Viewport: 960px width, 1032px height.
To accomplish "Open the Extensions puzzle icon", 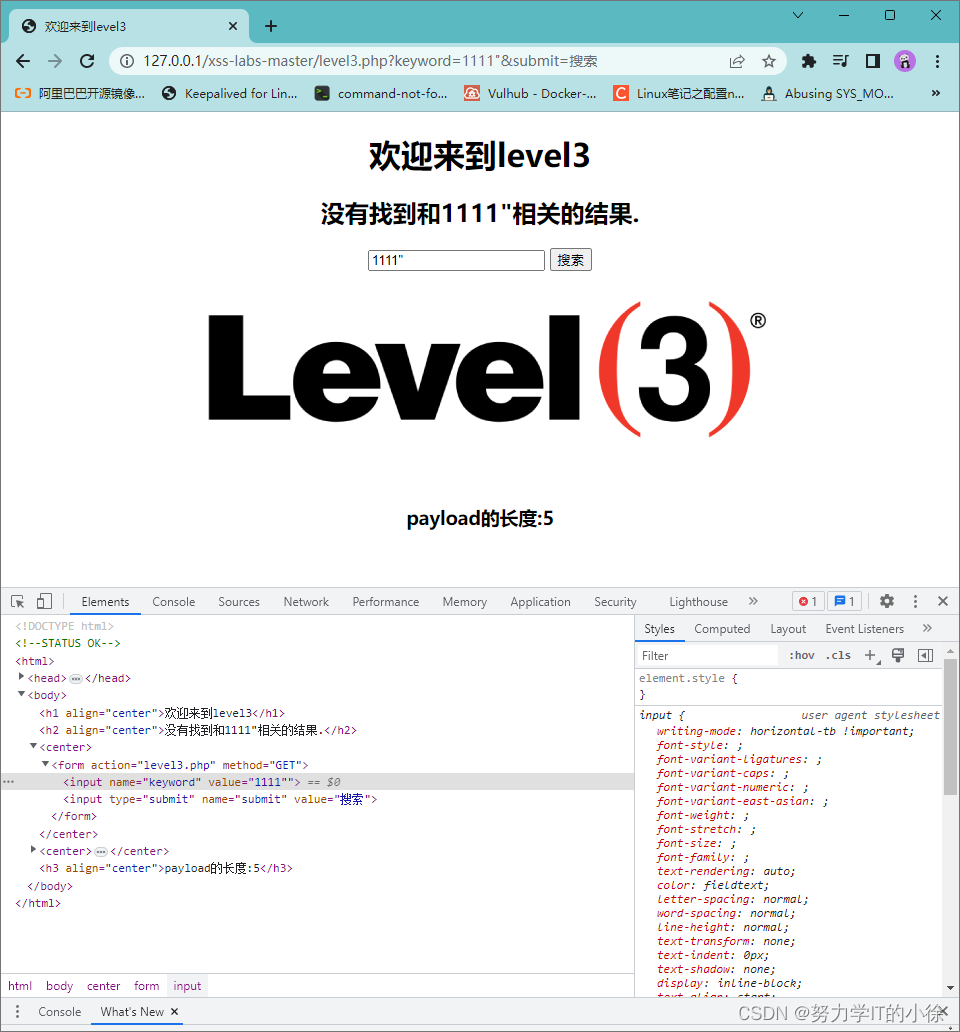I will (809, 61).
